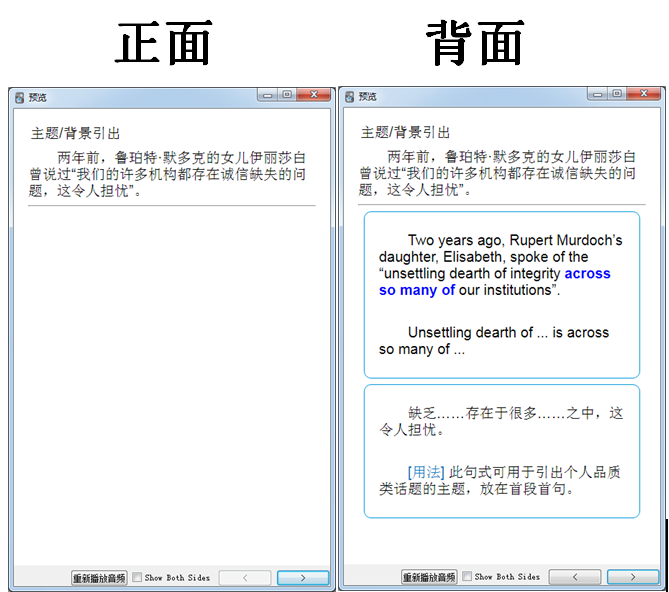Click 'Unsettling dearth of ... is across' pattern text
The image size is (669, 592).
pyautogui.click(x=494, y=341)
